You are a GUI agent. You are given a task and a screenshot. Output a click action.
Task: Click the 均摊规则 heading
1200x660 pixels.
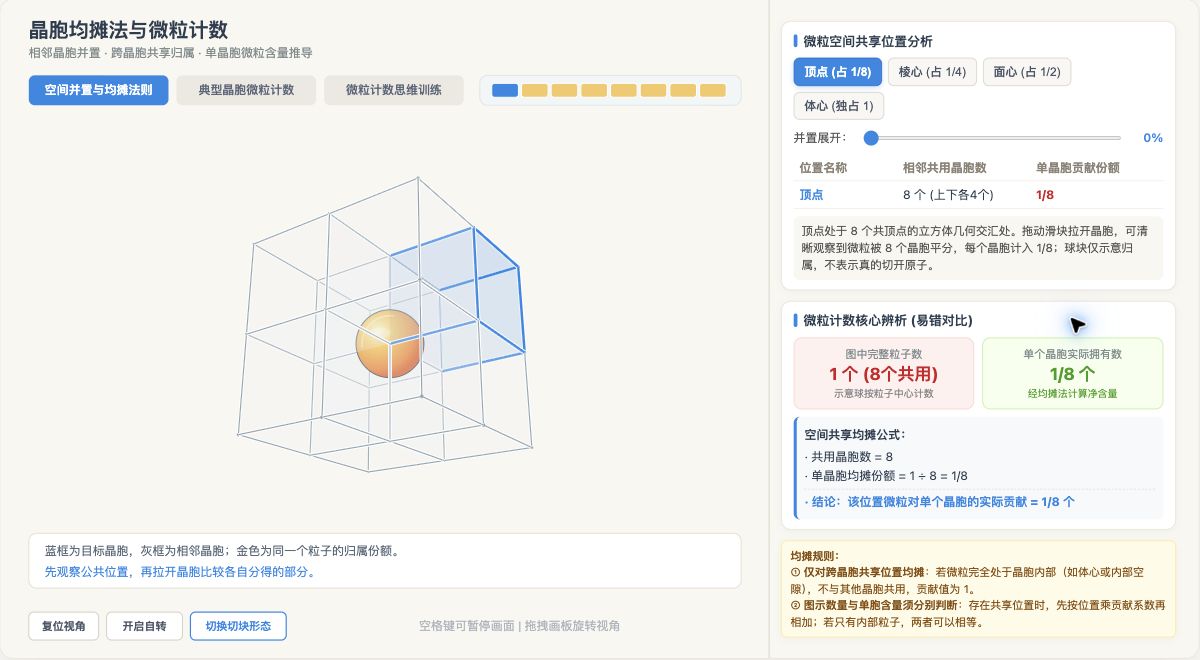click(815, 556)
